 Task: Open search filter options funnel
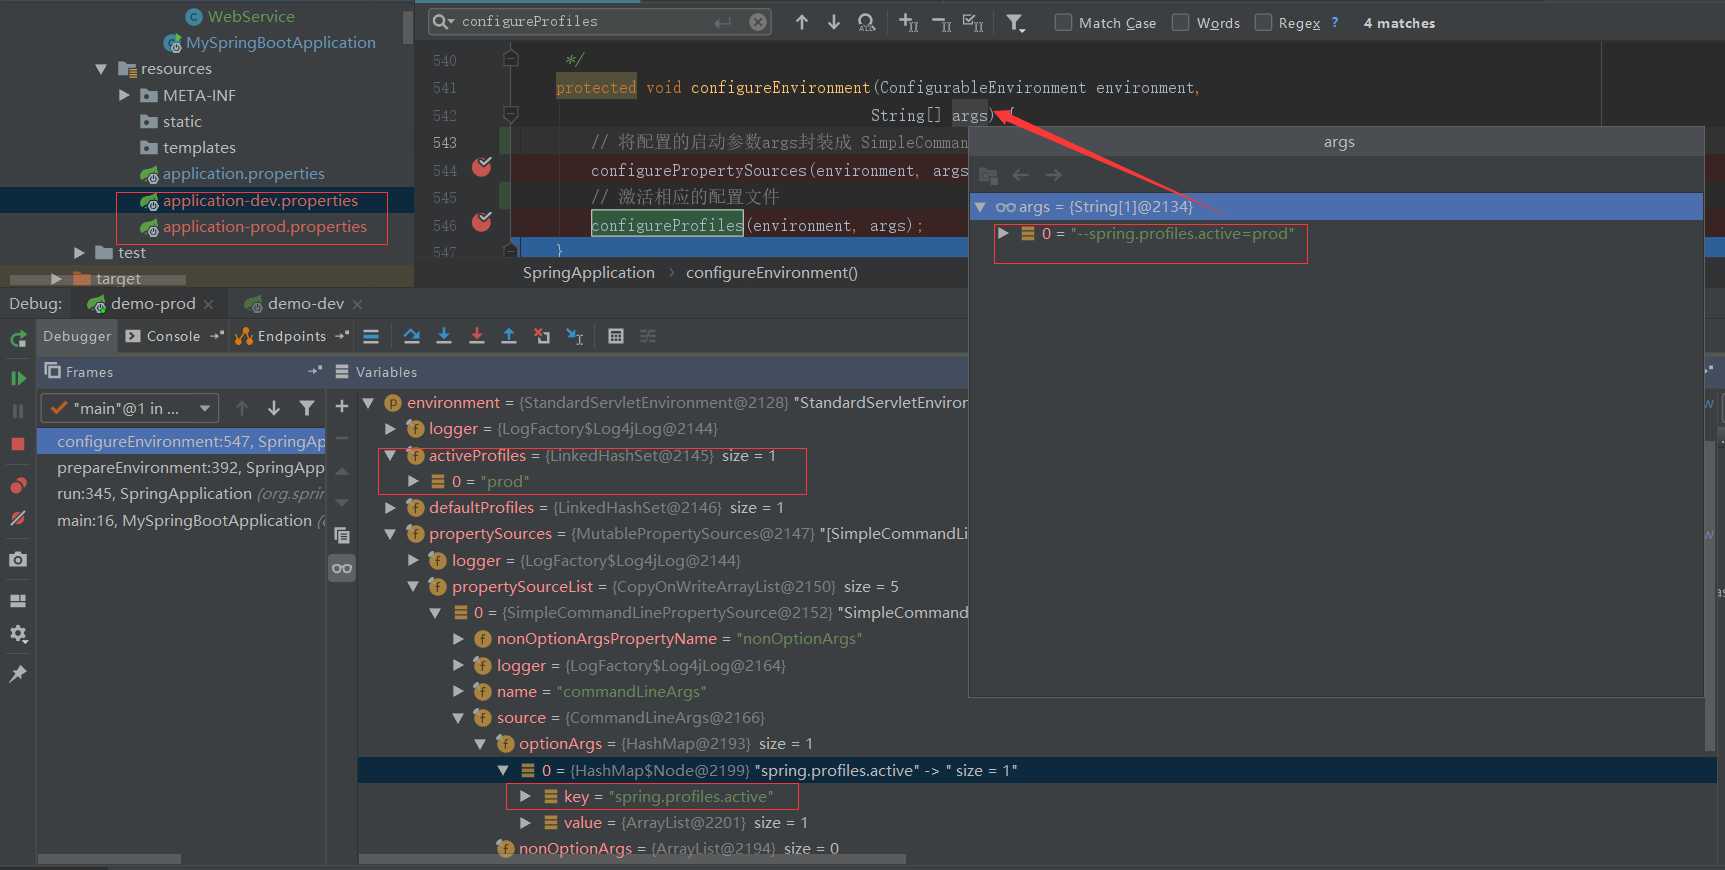tap(1016, 22)
